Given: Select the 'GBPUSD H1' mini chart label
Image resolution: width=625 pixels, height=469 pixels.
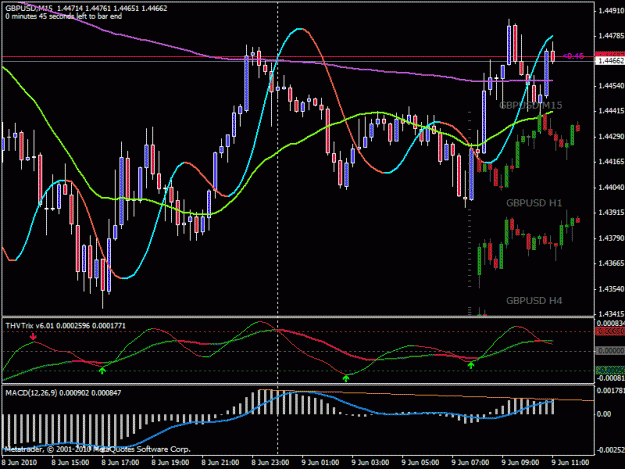Looking at the screenshot, I should pyautogui.click(x=534, y=203).
